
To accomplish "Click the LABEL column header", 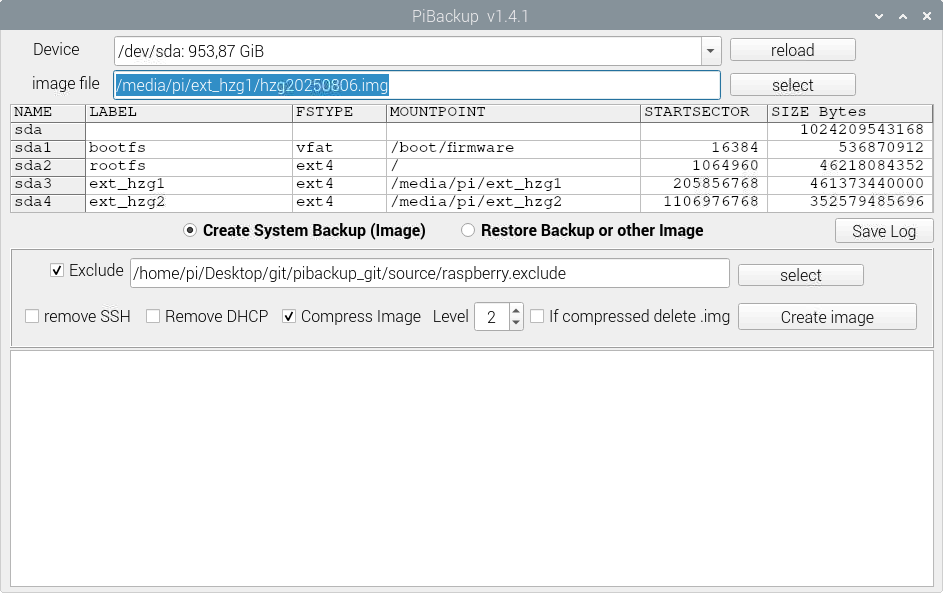I will coord(189,112).
